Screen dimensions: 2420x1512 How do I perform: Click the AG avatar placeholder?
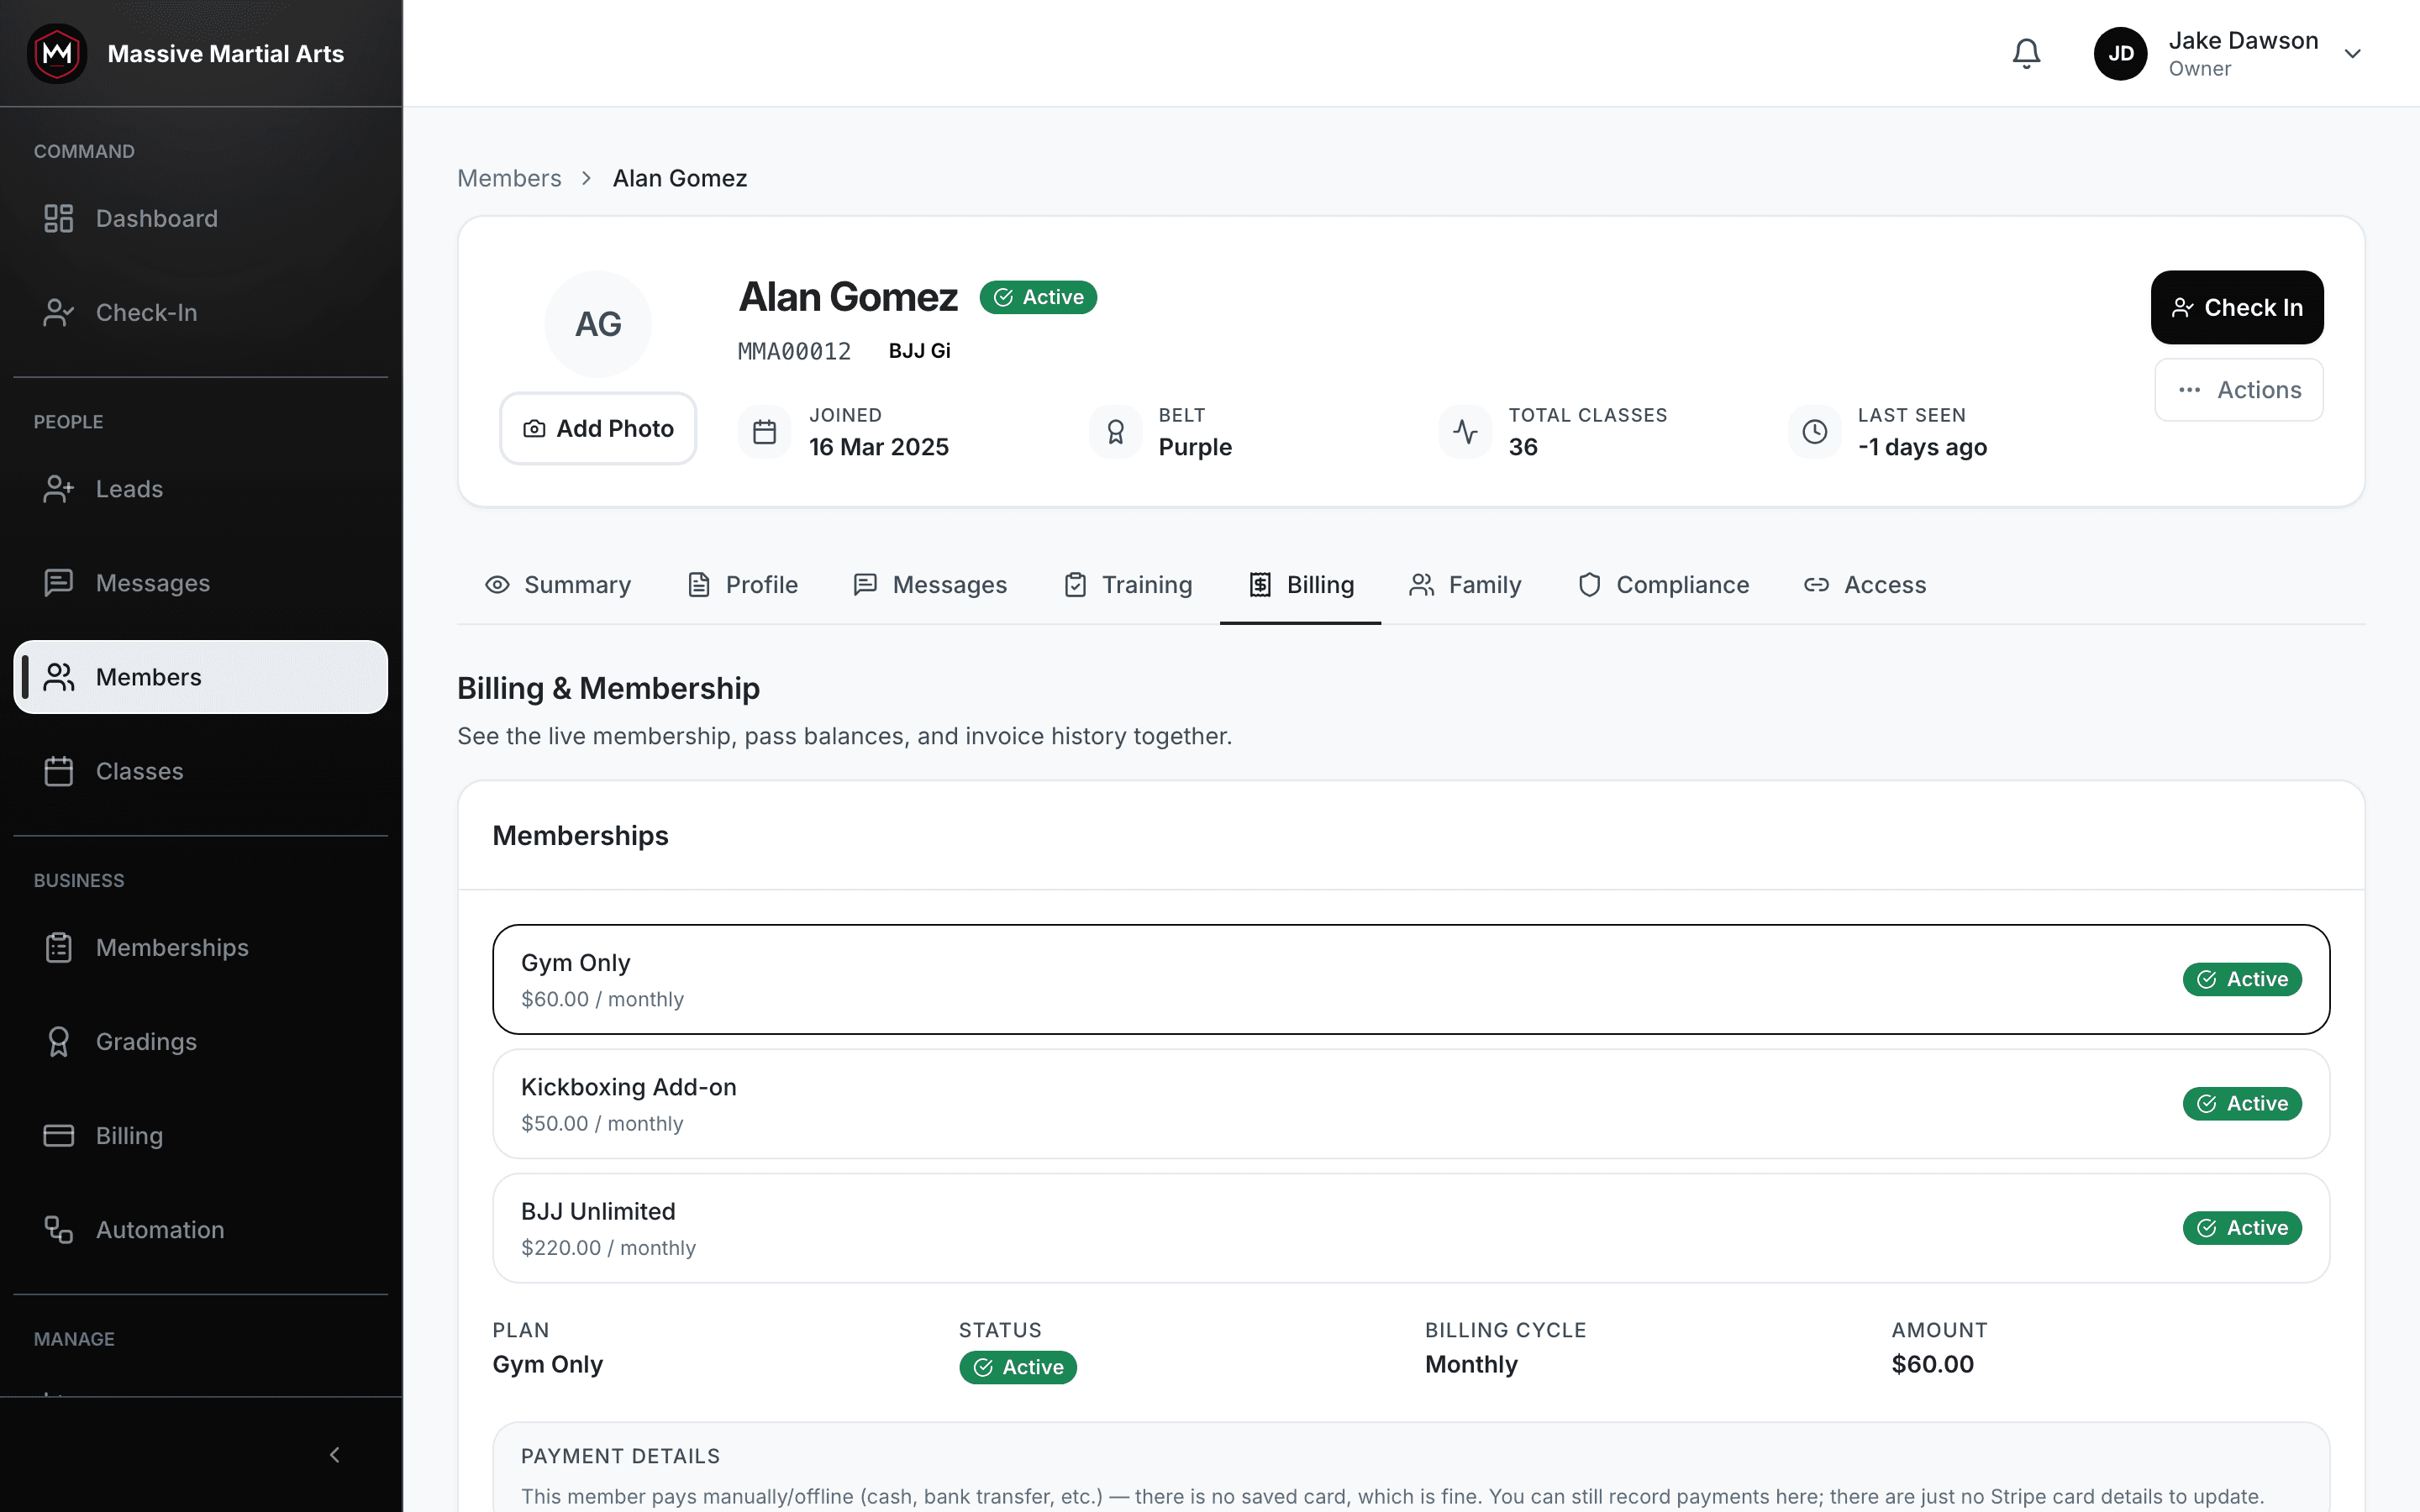pyautogui.click(x=598, y=324)
